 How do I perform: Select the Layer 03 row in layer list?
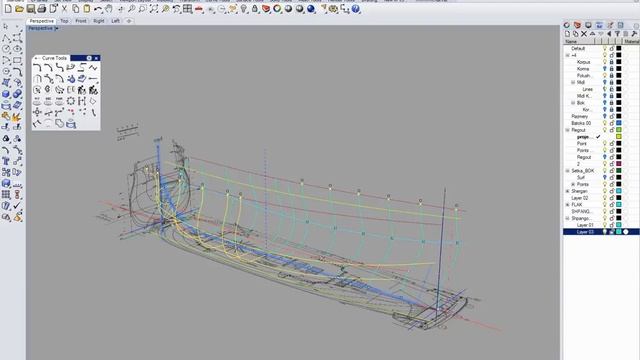[601, 232]
